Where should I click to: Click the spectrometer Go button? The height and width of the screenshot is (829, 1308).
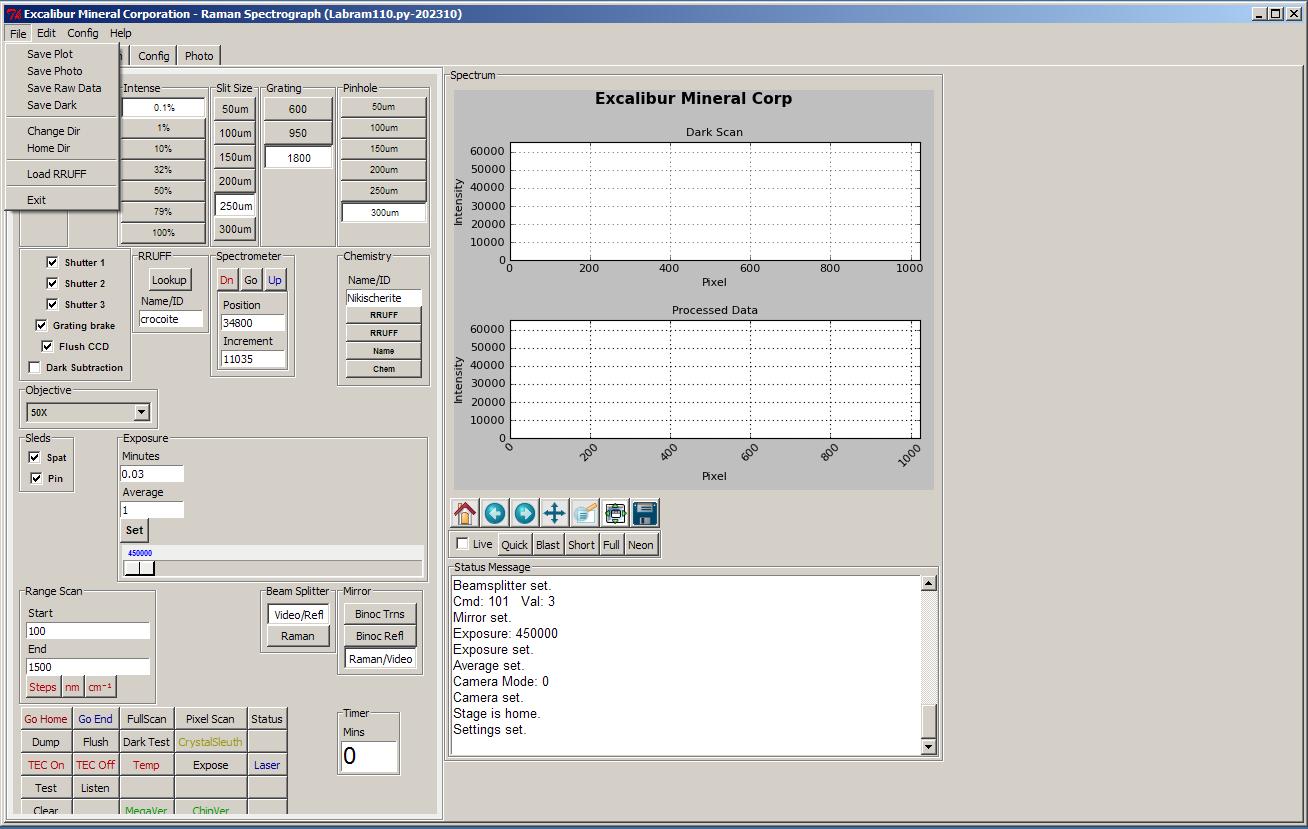click(251, 280)
